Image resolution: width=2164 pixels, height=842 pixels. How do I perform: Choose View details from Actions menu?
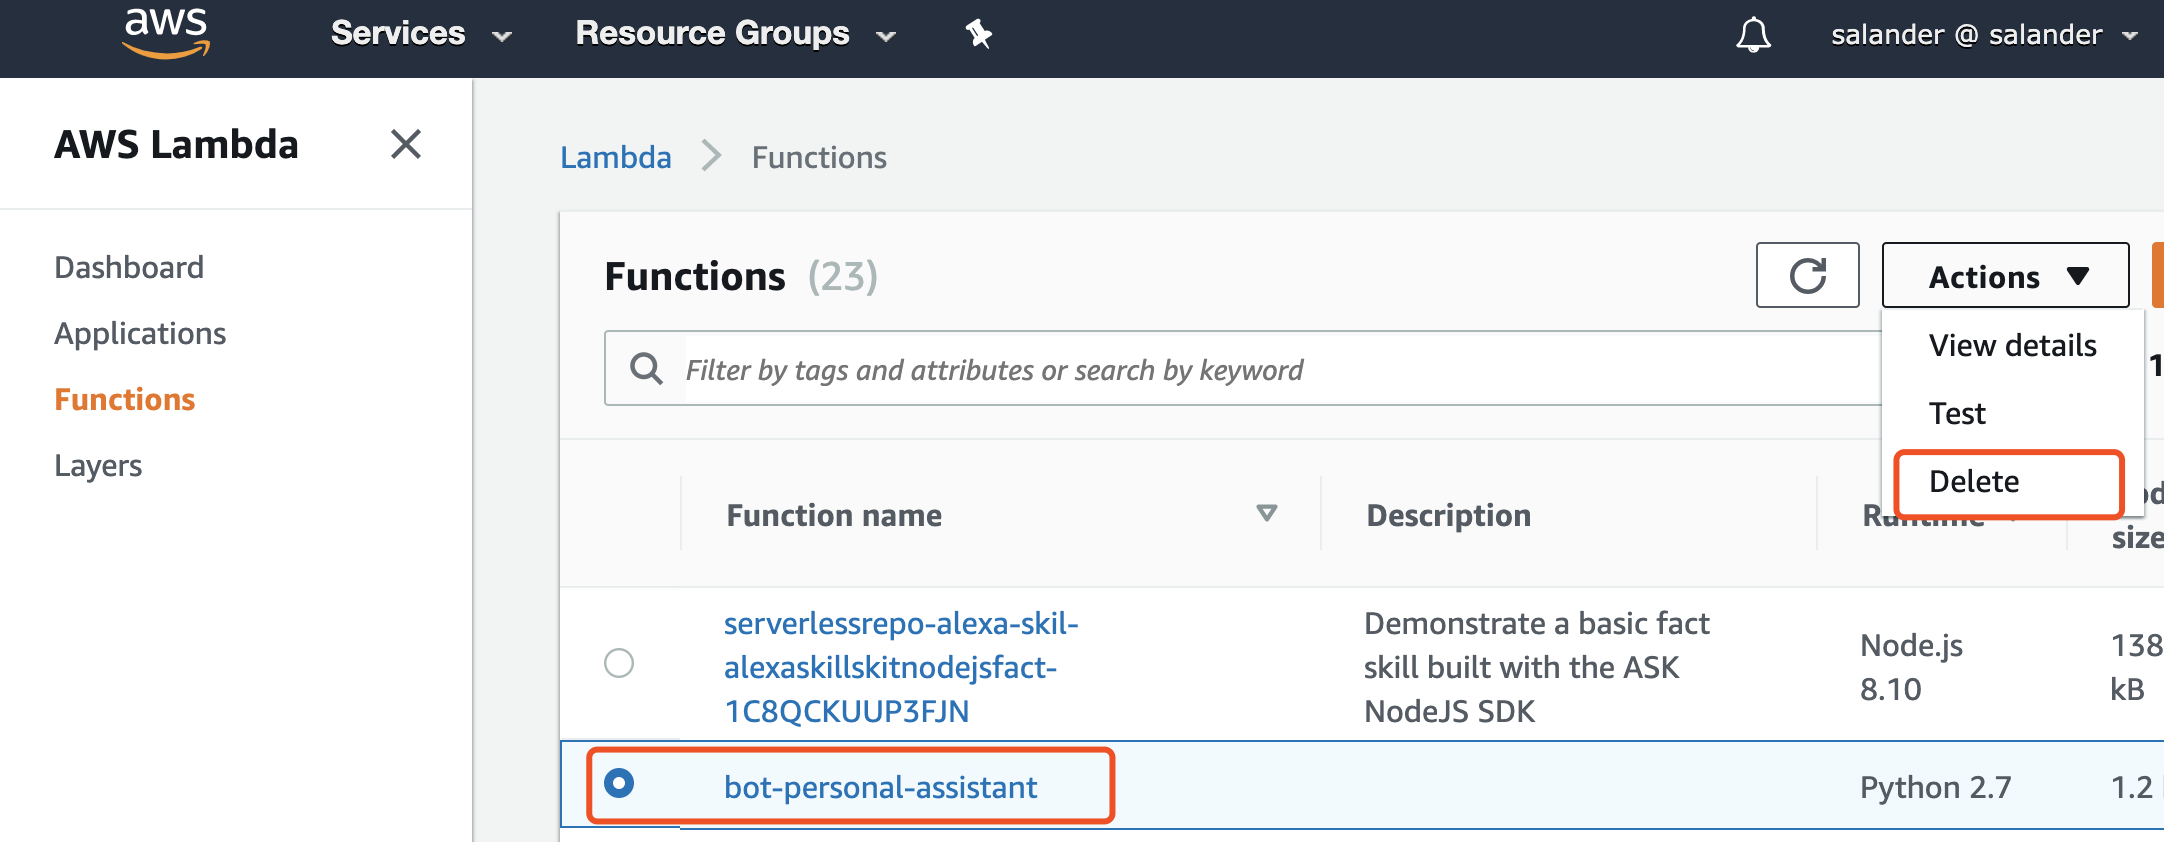pos(2012,346)
